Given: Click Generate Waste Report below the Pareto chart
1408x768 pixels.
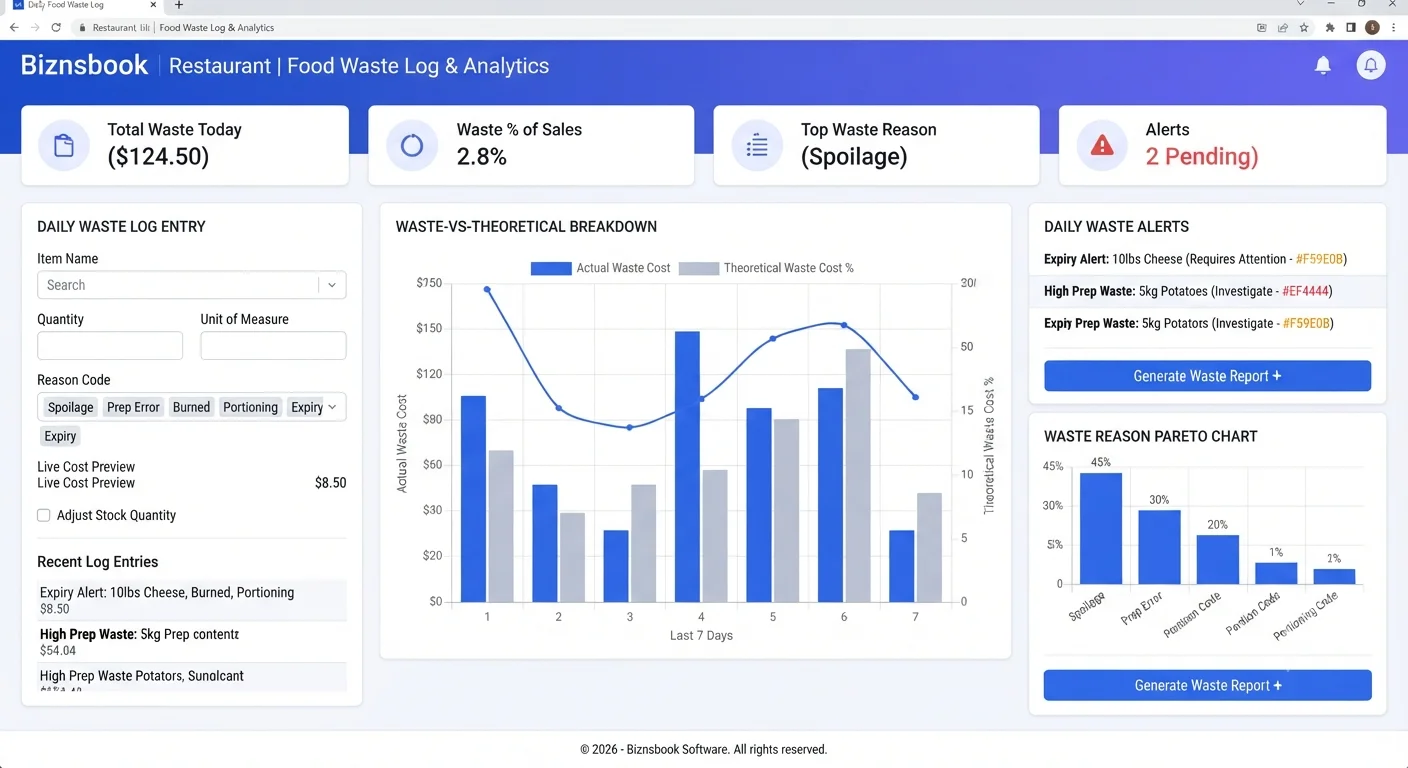Looking at the screenshot, I should (x=1207, y=685).
